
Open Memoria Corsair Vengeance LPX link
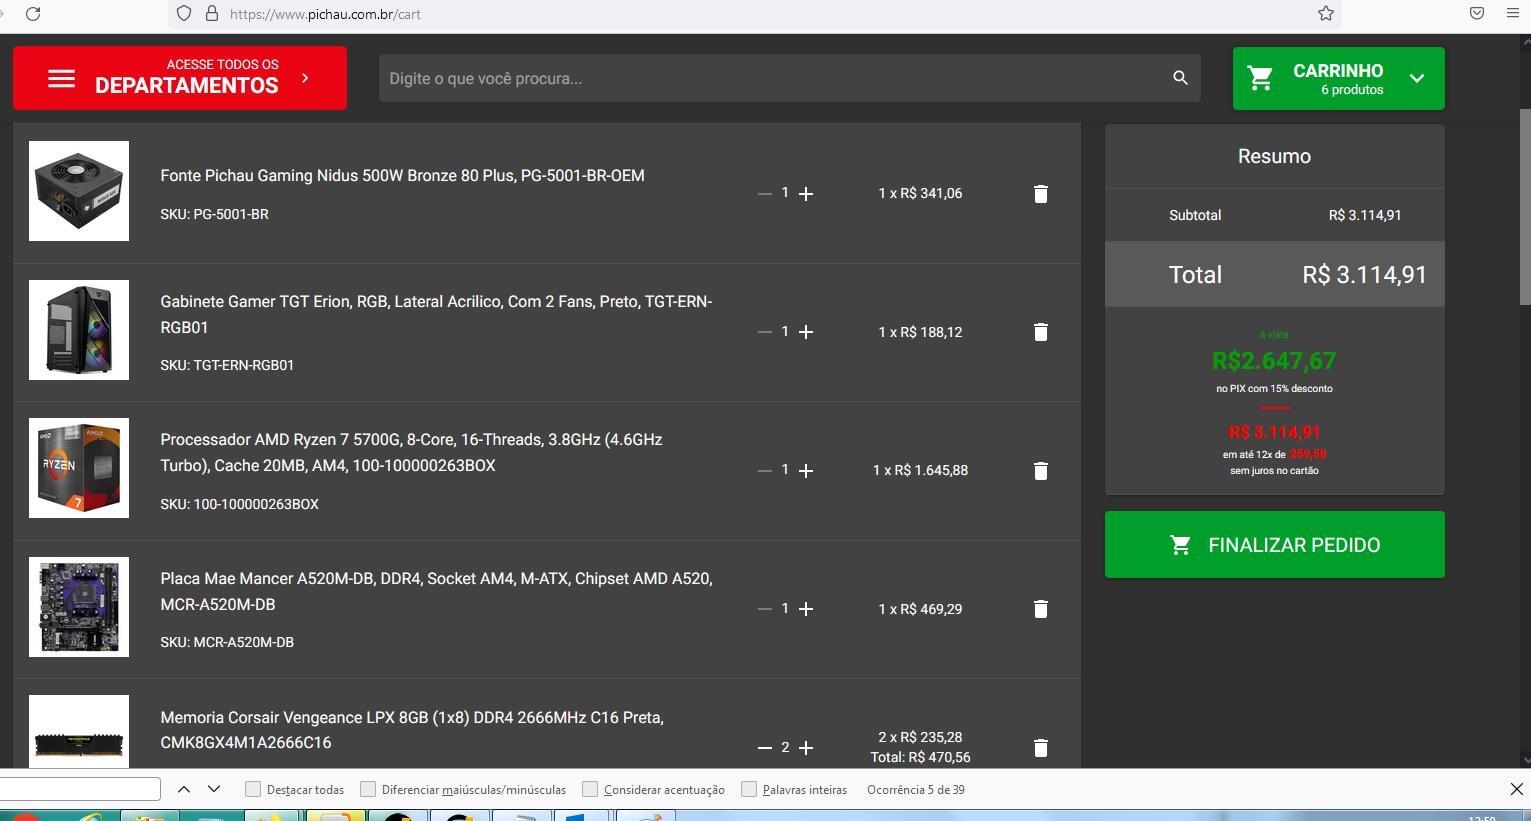click(x=412, y=730)
